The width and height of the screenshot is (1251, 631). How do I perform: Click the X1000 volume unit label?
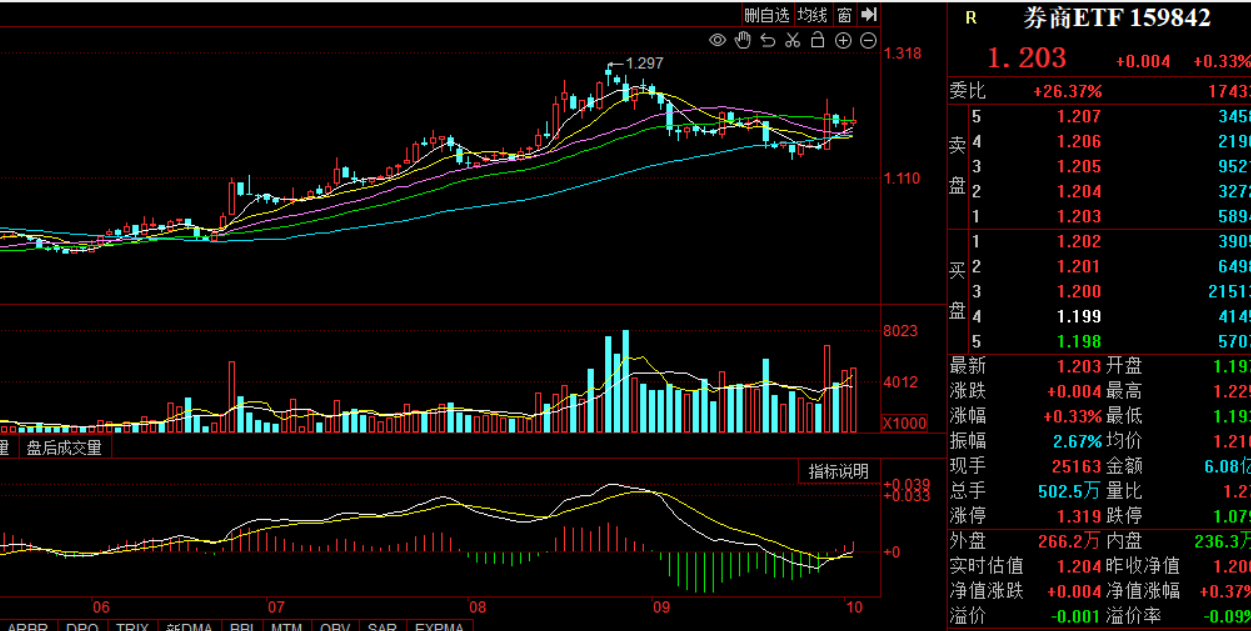pos(905,424)
